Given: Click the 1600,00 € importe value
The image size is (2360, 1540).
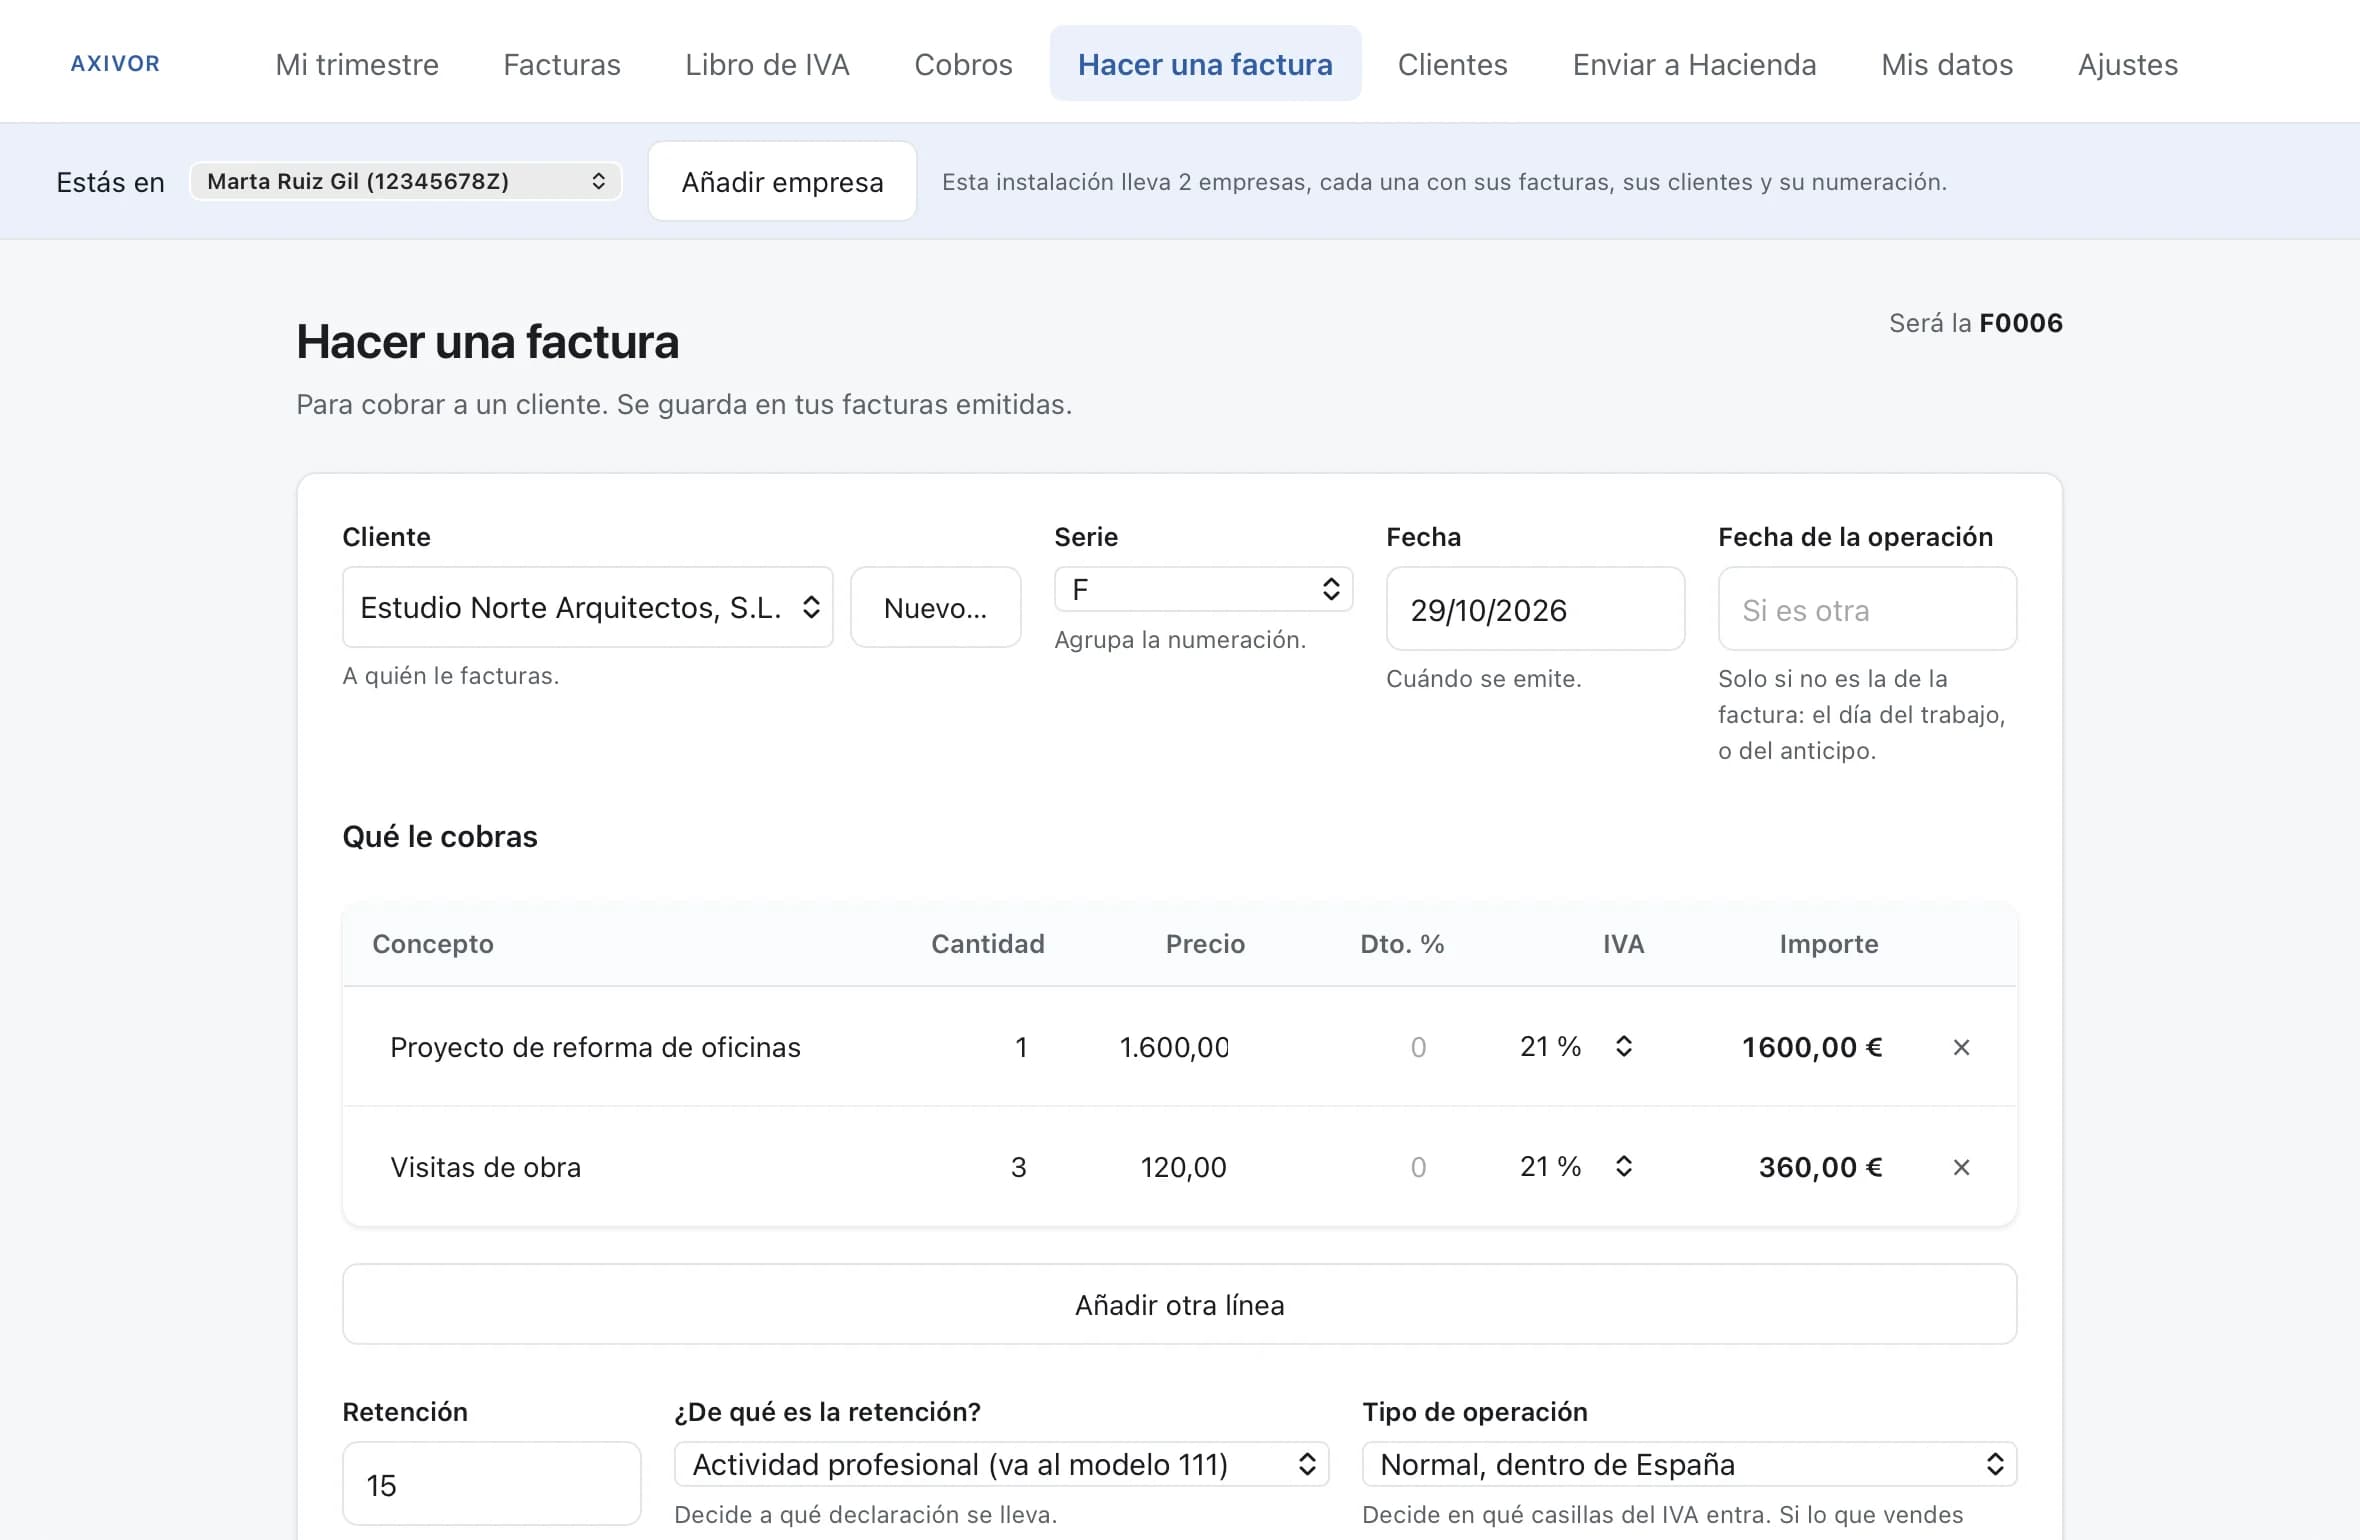Looking at the screenshot, I should (x=1812, y=1047).
